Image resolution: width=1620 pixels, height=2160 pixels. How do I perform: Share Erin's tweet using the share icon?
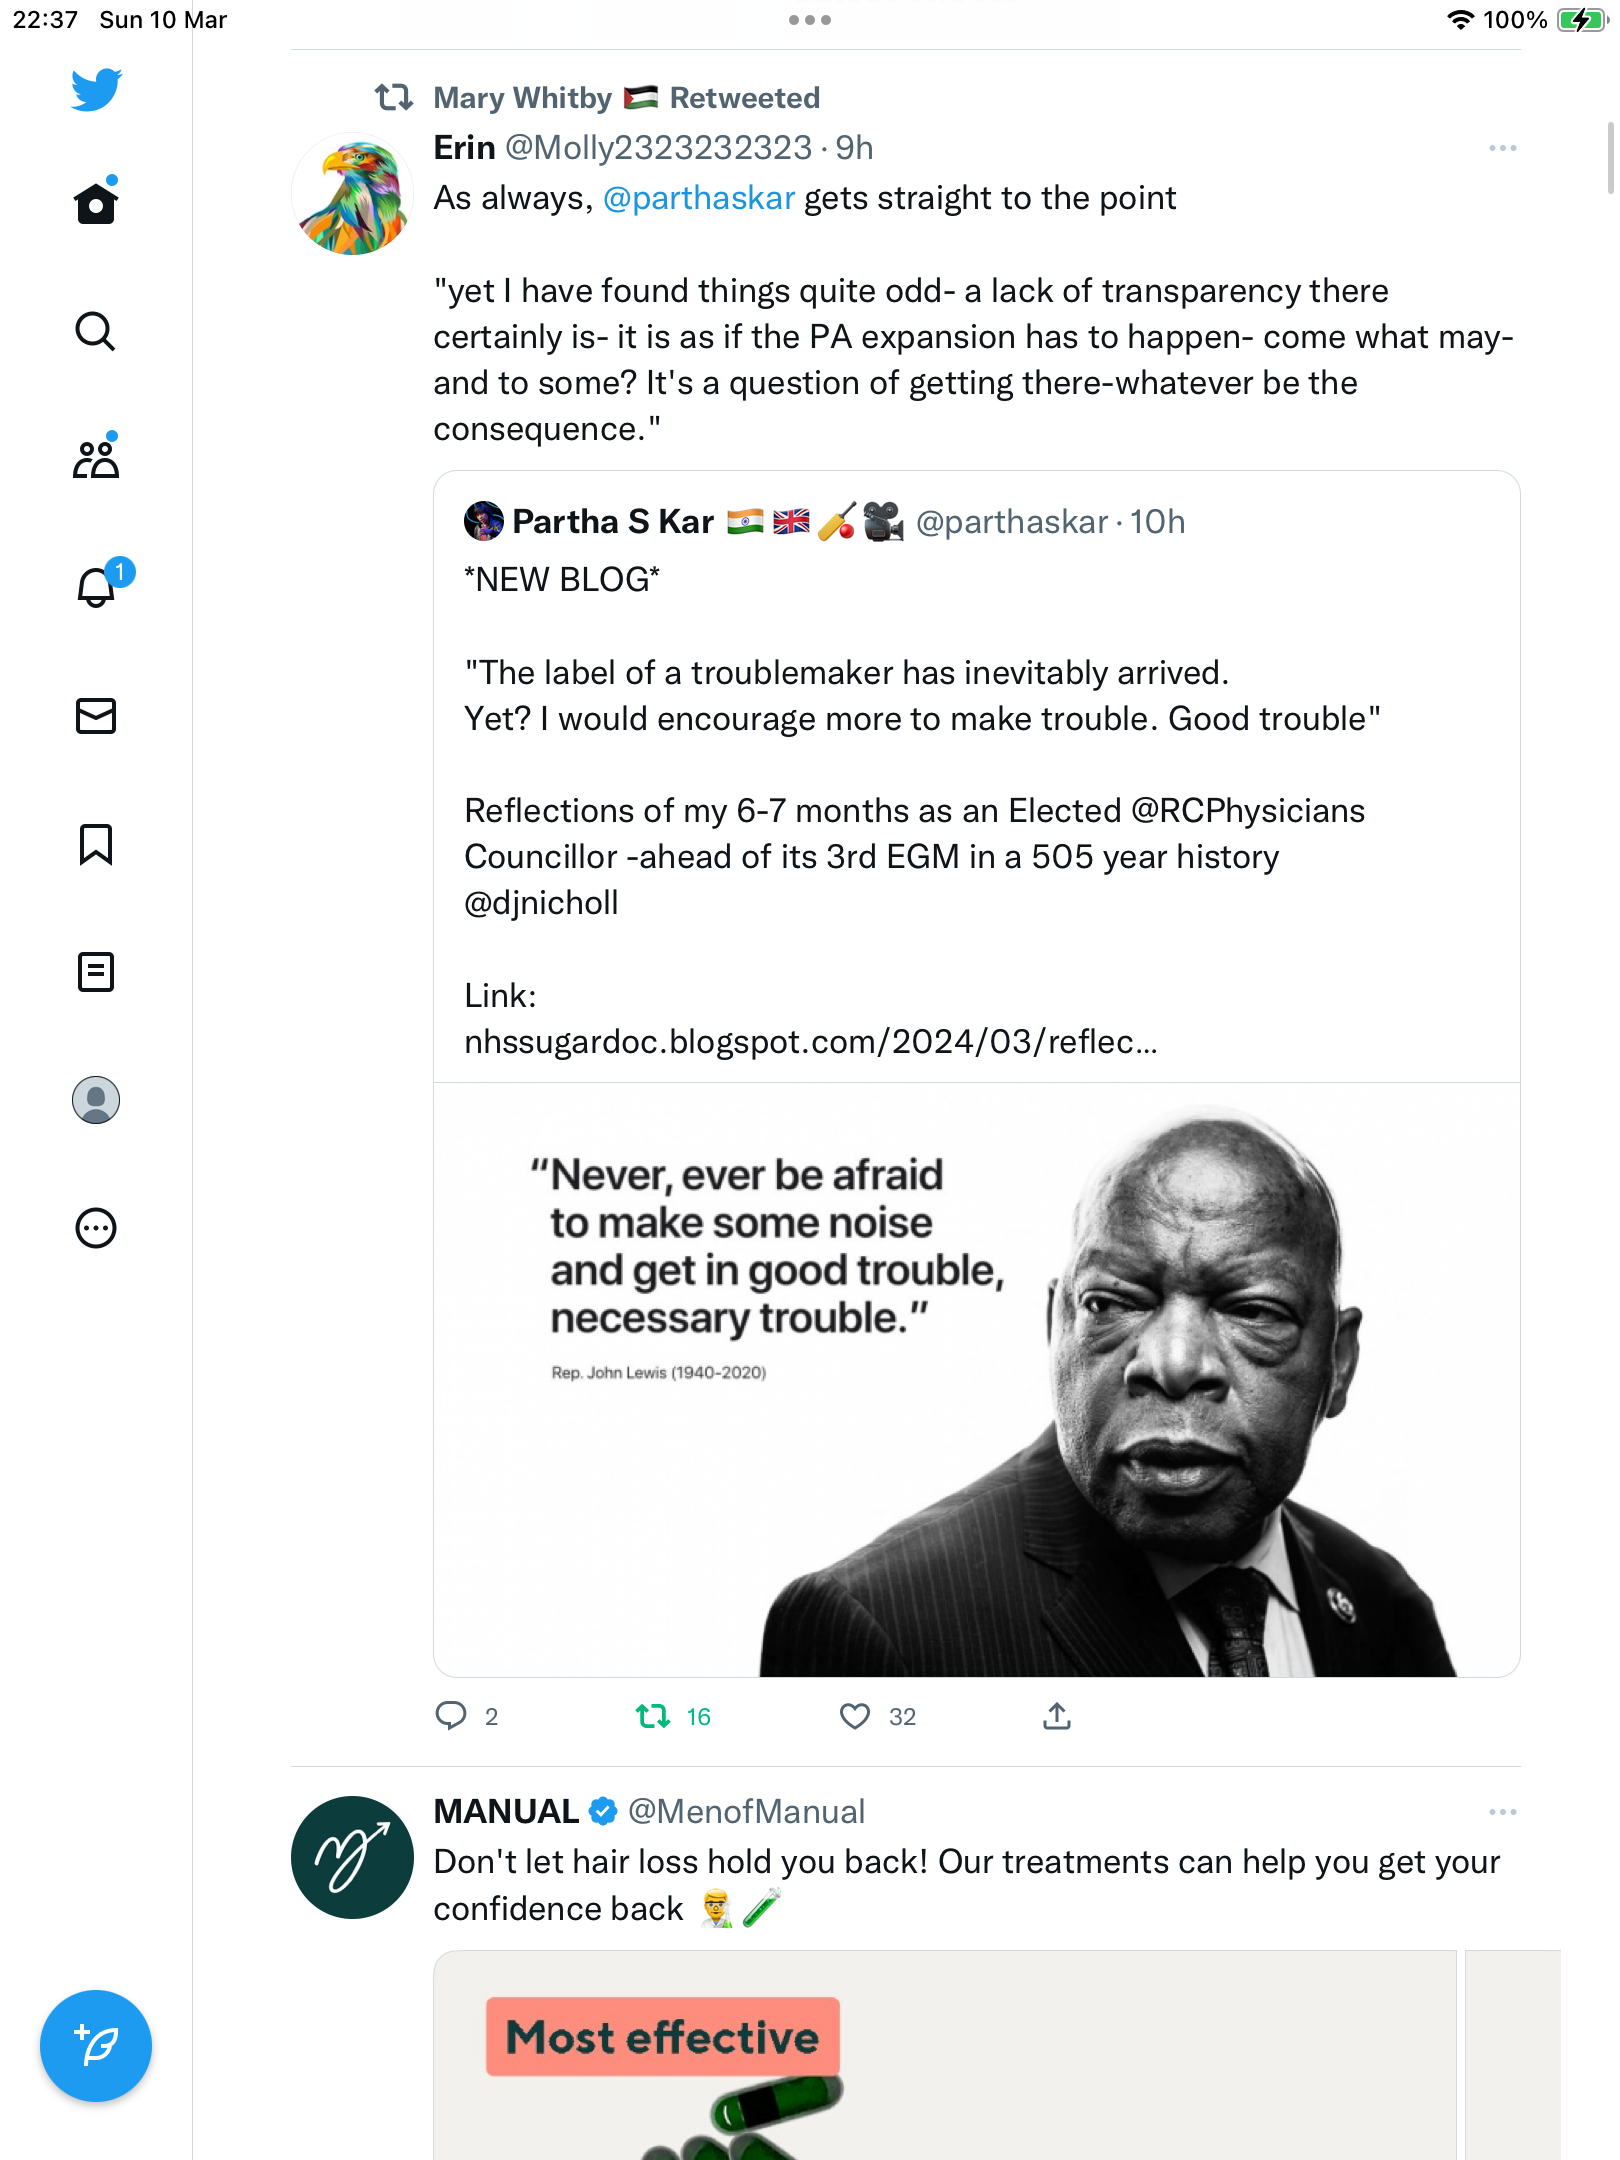(1057, 1716)
